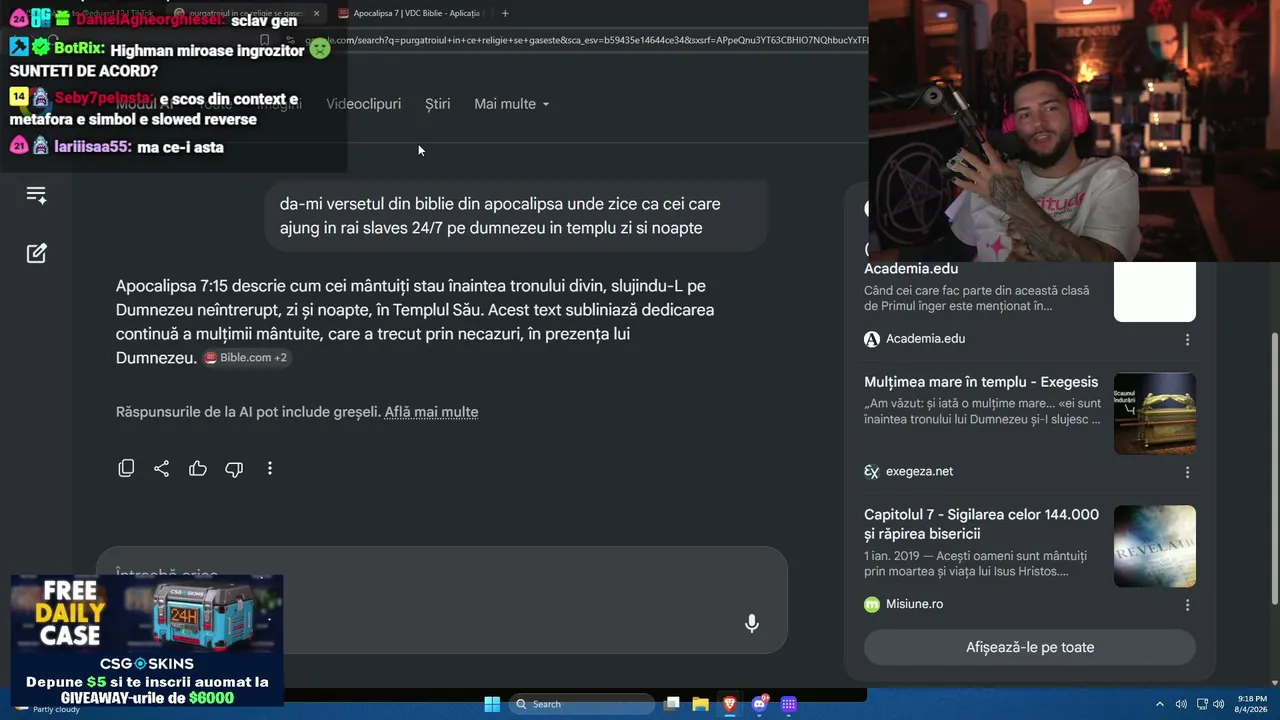
Task: Open Task View on the taskbar
Action: tap(673, 704)
